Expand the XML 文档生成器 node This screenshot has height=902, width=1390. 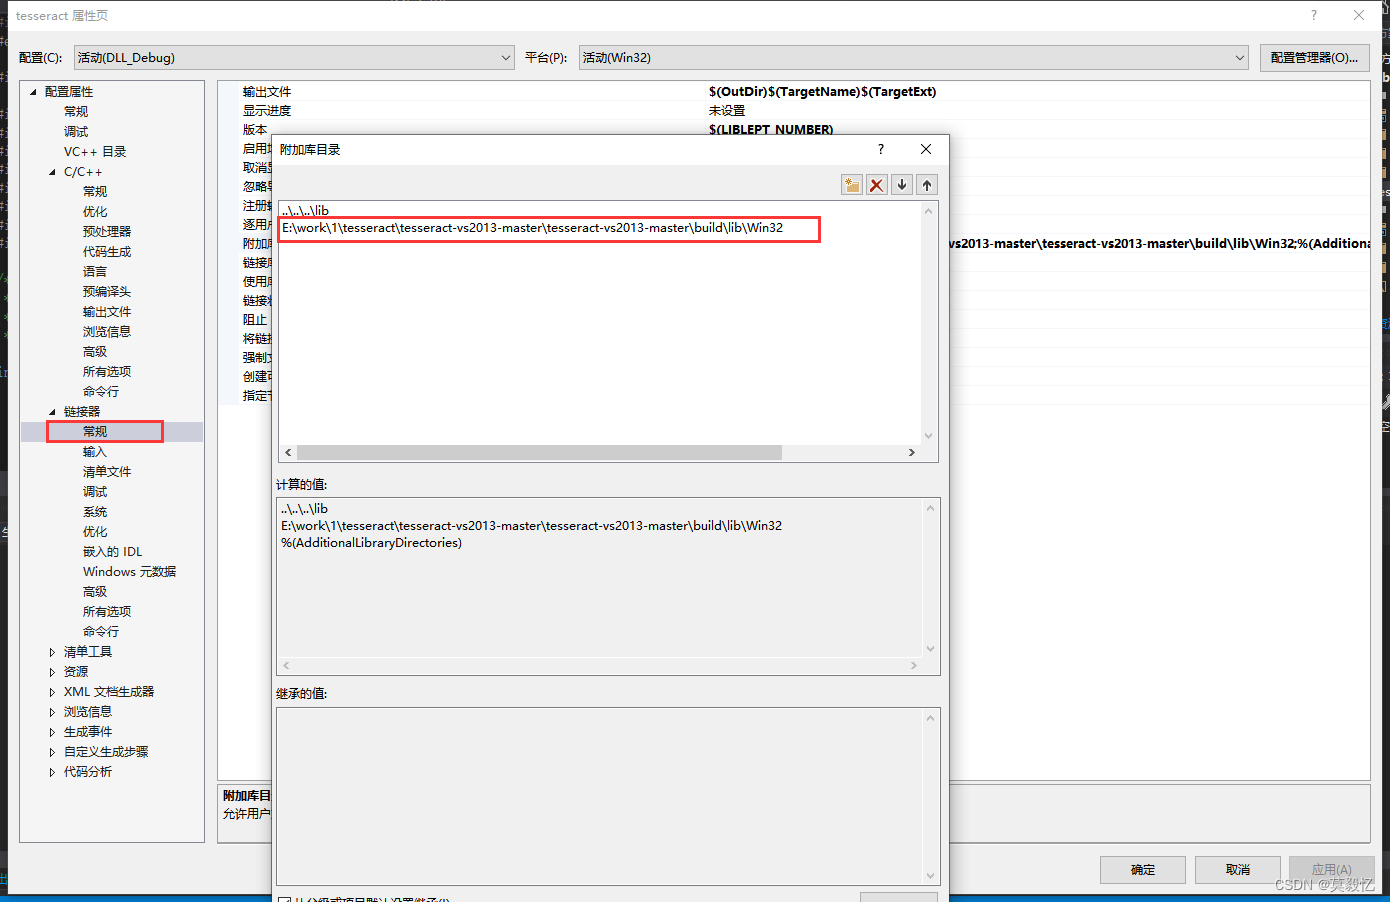pos(53,691)
